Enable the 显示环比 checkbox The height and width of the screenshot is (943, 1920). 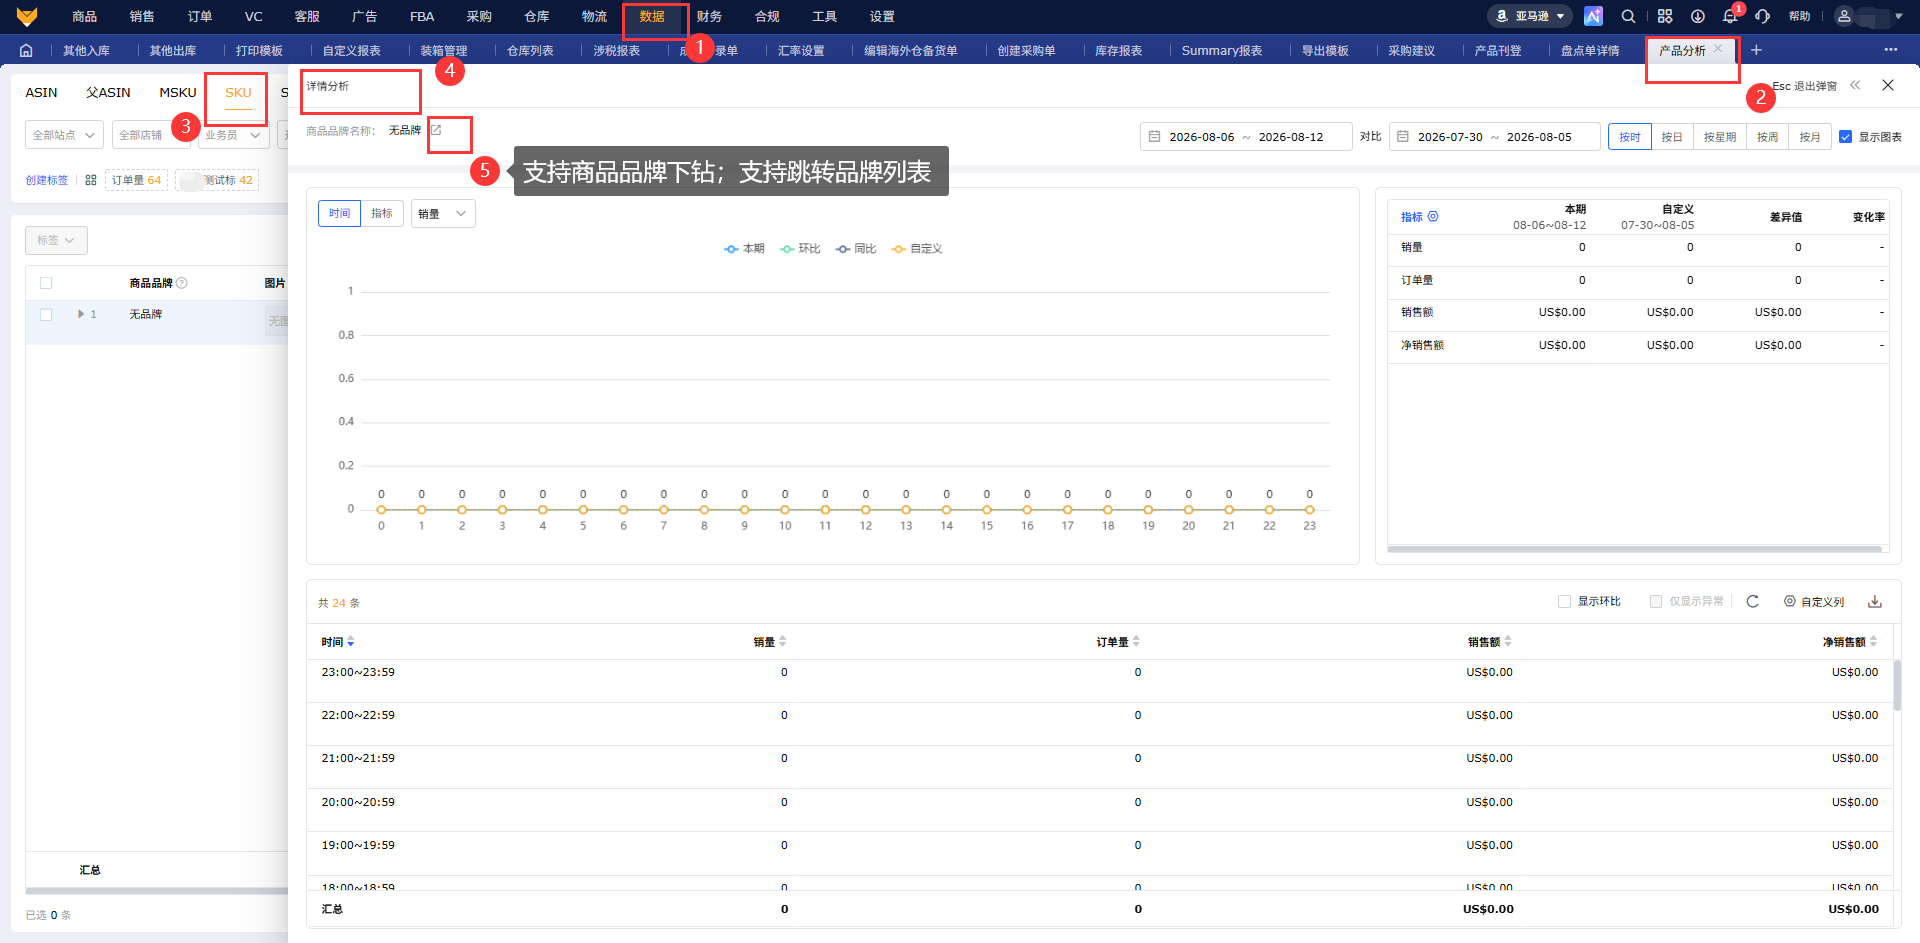[x=1564, y=601]
